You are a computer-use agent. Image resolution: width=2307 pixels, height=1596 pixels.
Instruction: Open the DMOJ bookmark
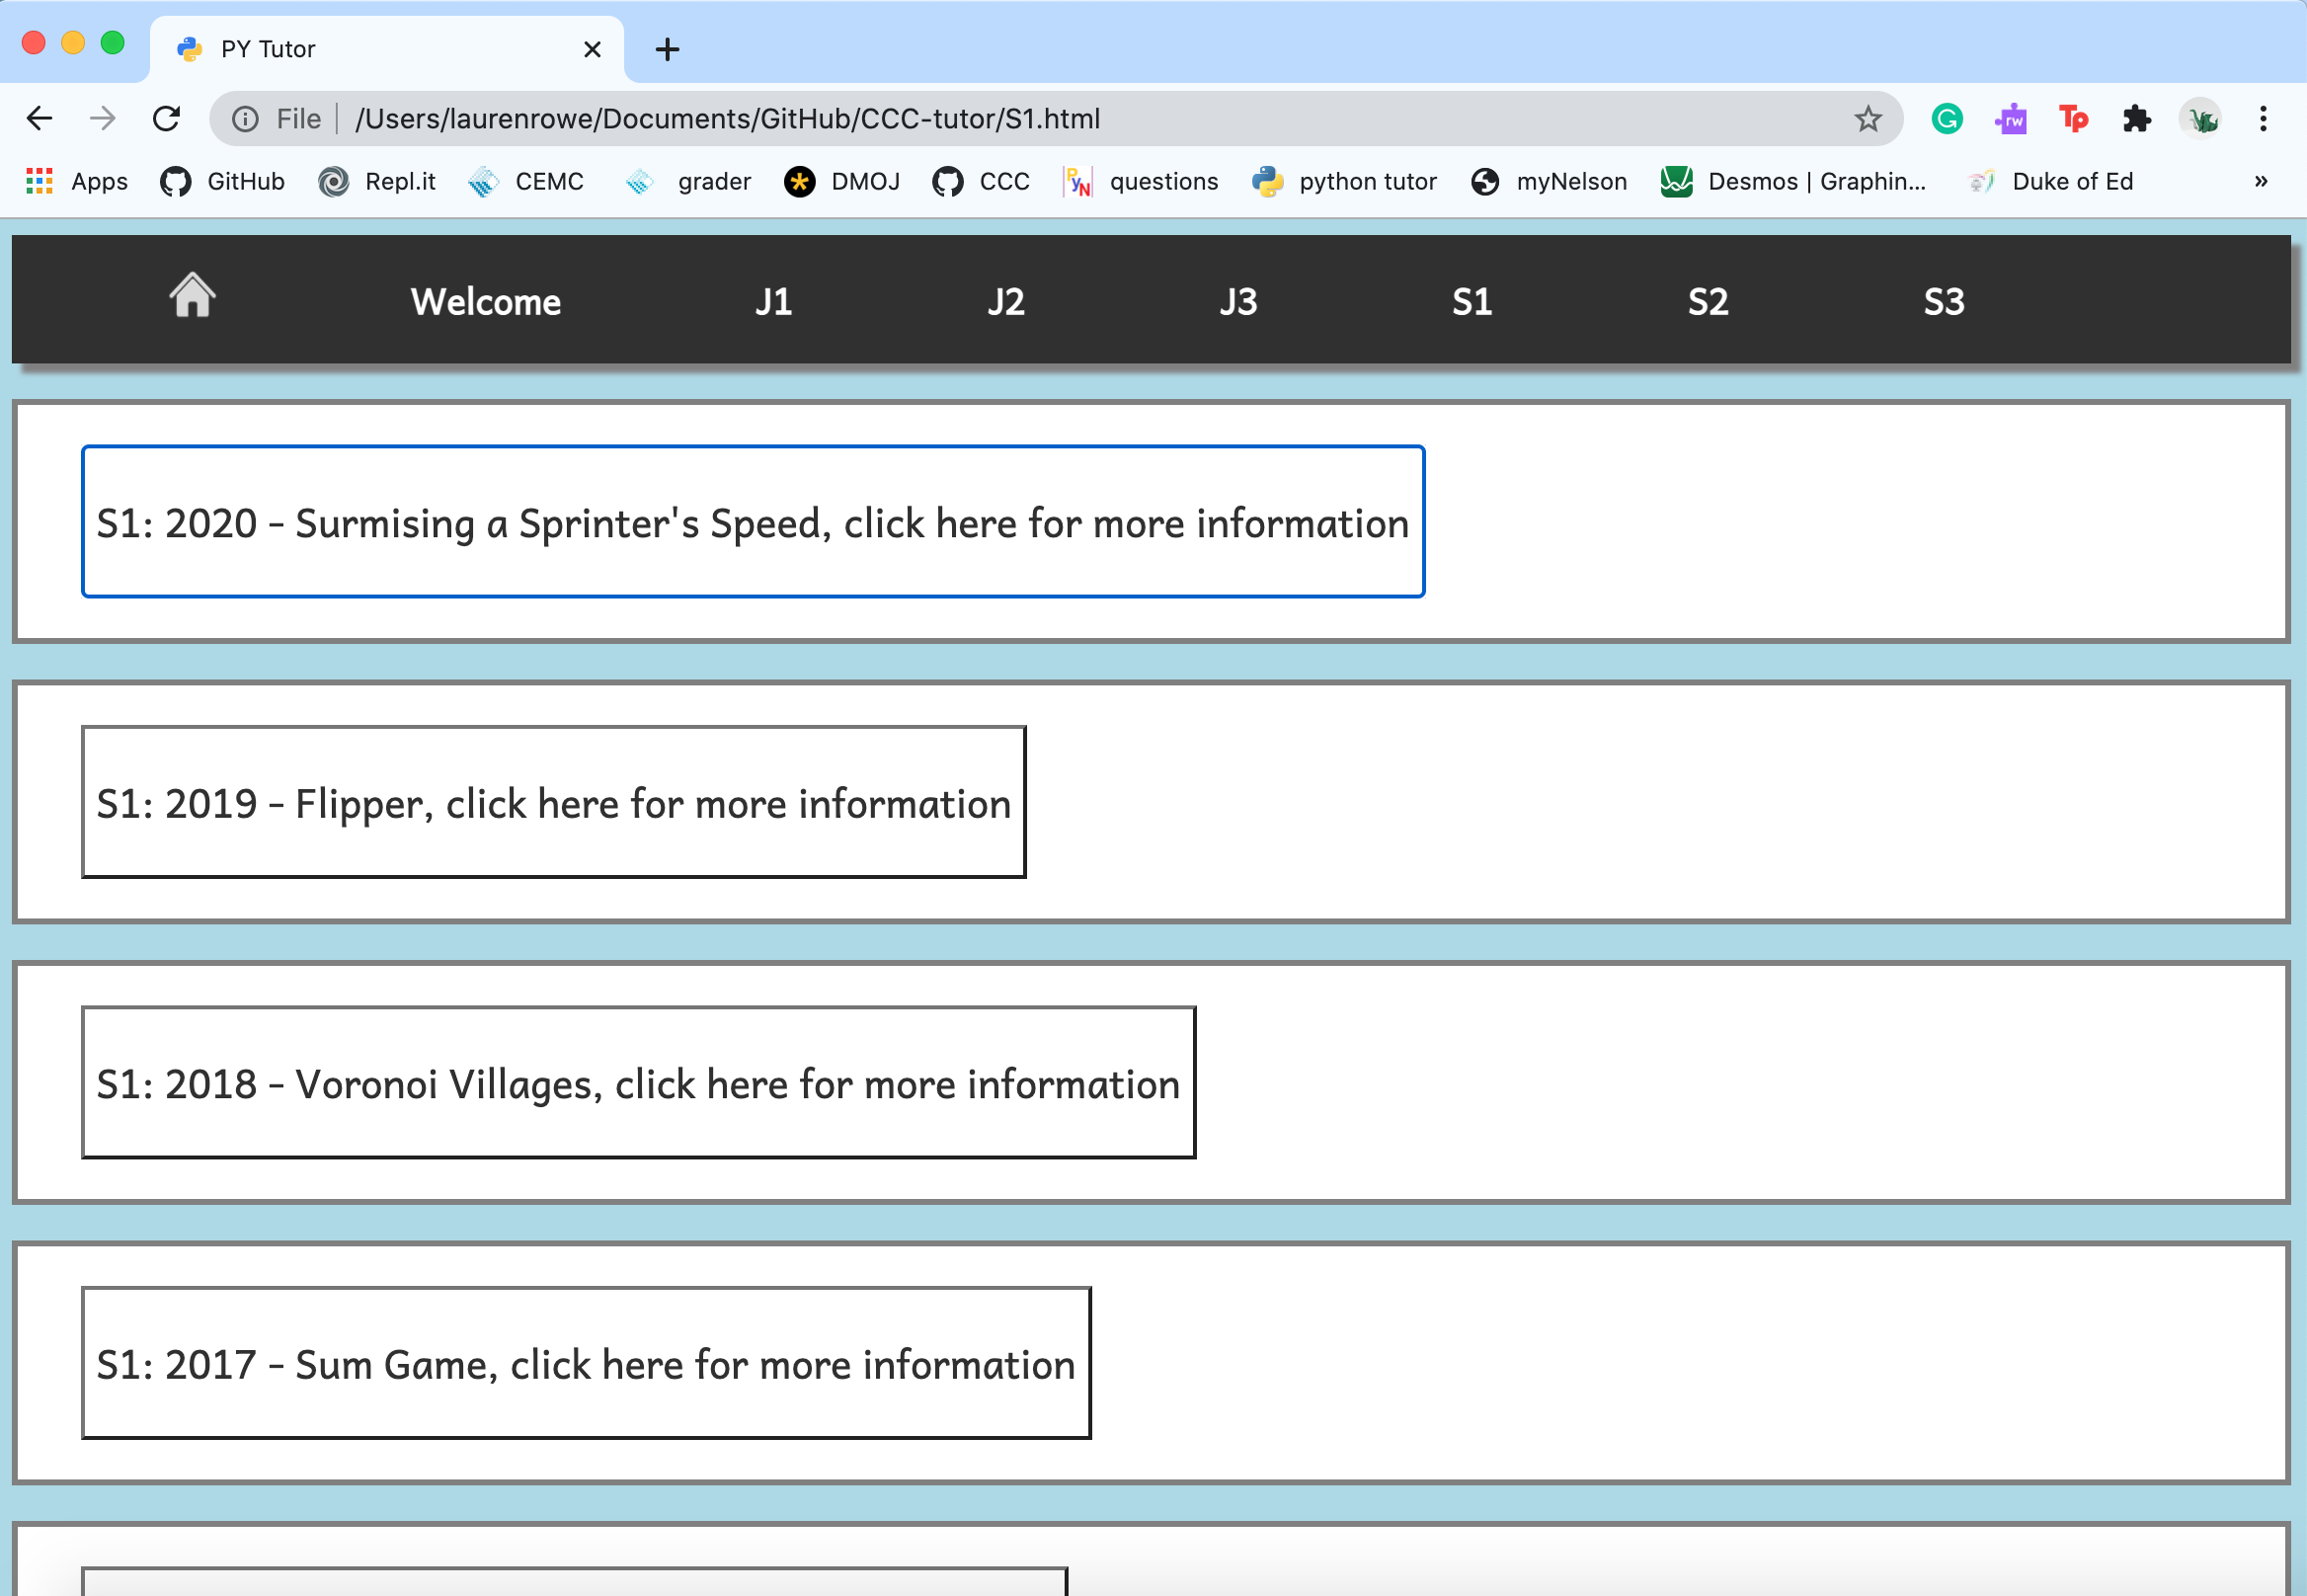[x=843, y=181]
